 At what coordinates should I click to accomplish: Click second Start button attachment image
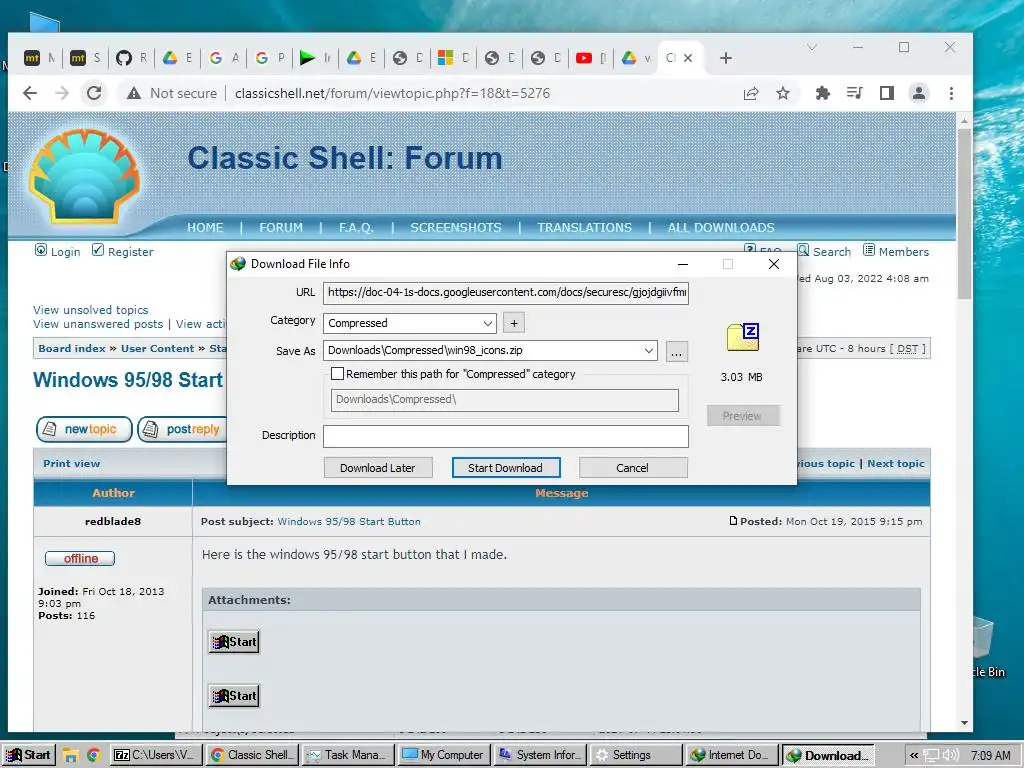[x=234, y=696]
